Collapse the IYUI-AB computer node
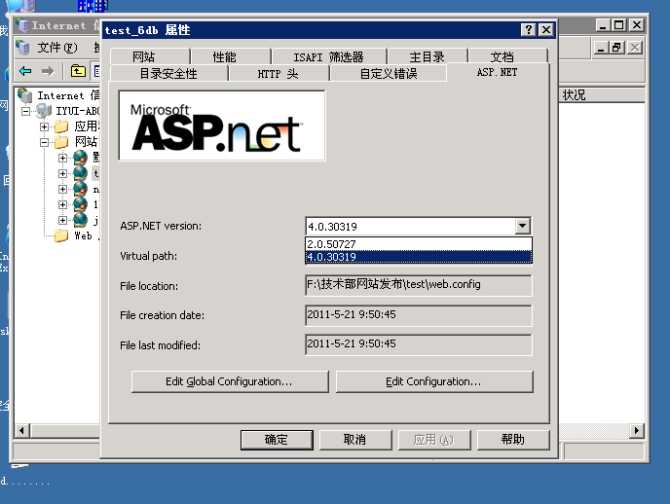Image resolution: width=670 pixels, height=504 pixels. (26, 111)
